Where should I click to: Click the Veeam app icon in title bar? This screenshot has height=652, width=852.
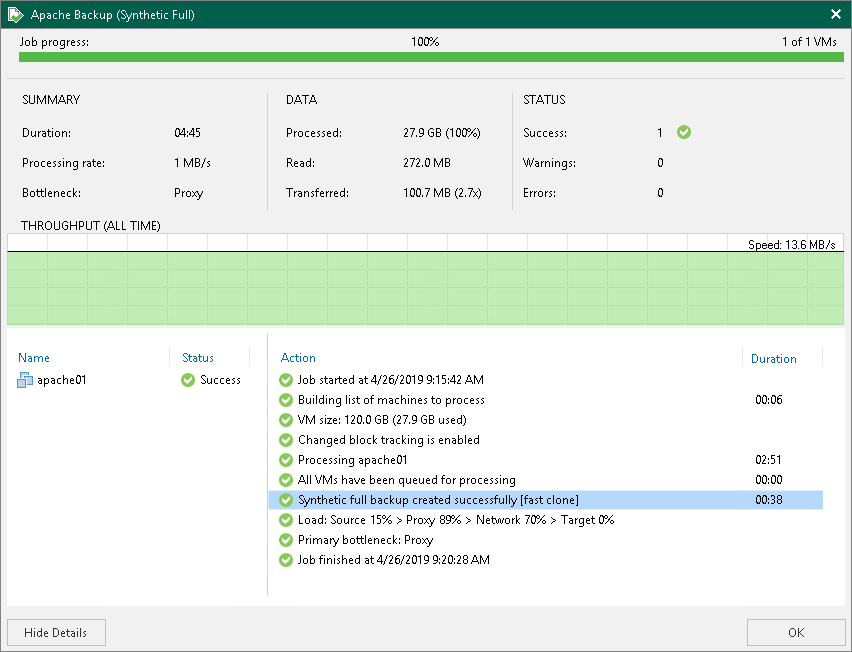[16, 15]
